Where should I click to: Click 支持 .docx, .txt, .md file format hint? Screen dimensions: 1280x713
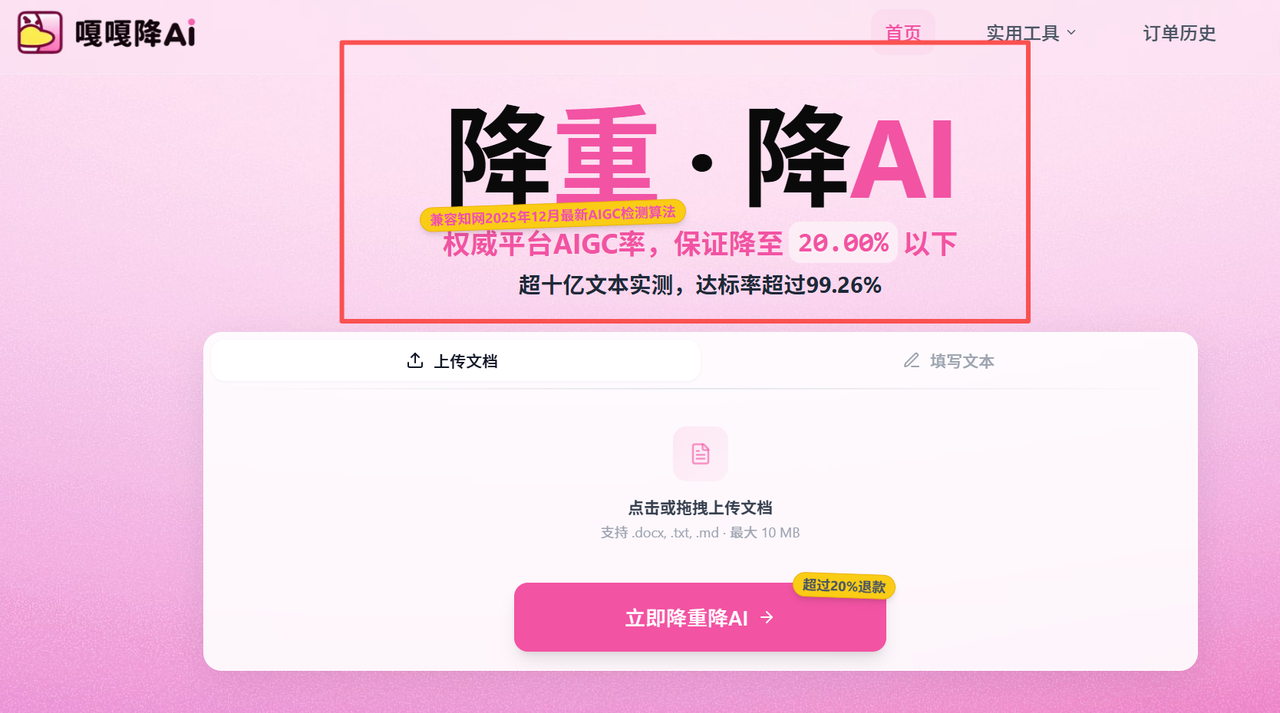pos(700,533)
